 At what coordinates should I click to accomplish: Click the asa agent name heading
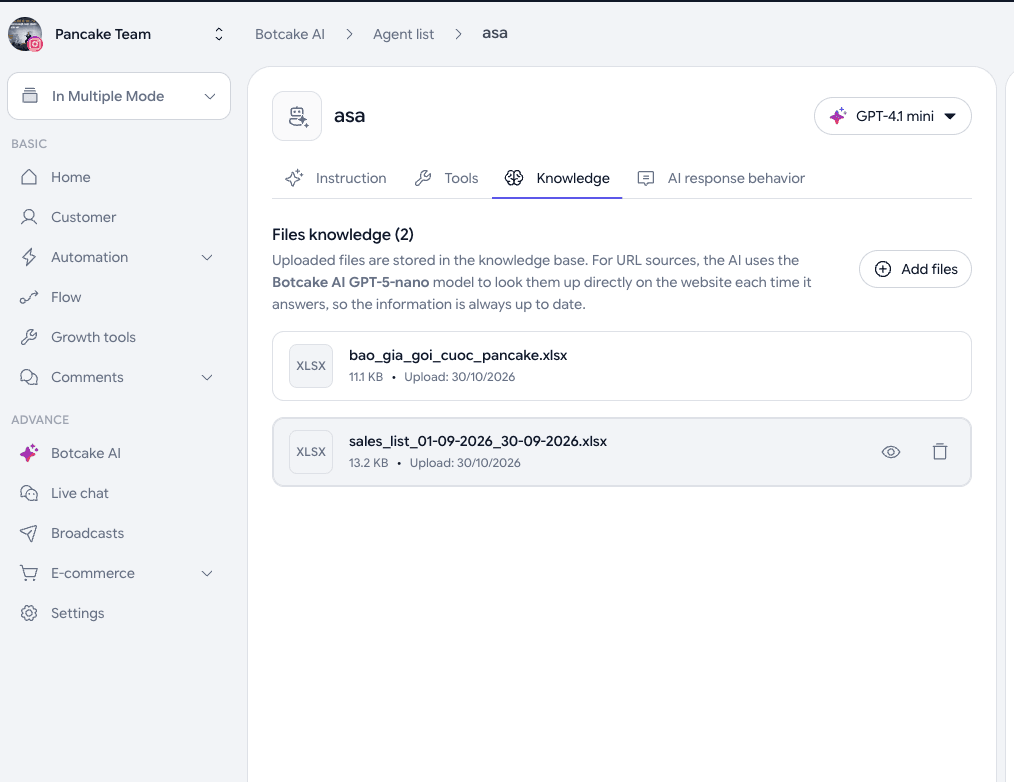pos(349,116)
